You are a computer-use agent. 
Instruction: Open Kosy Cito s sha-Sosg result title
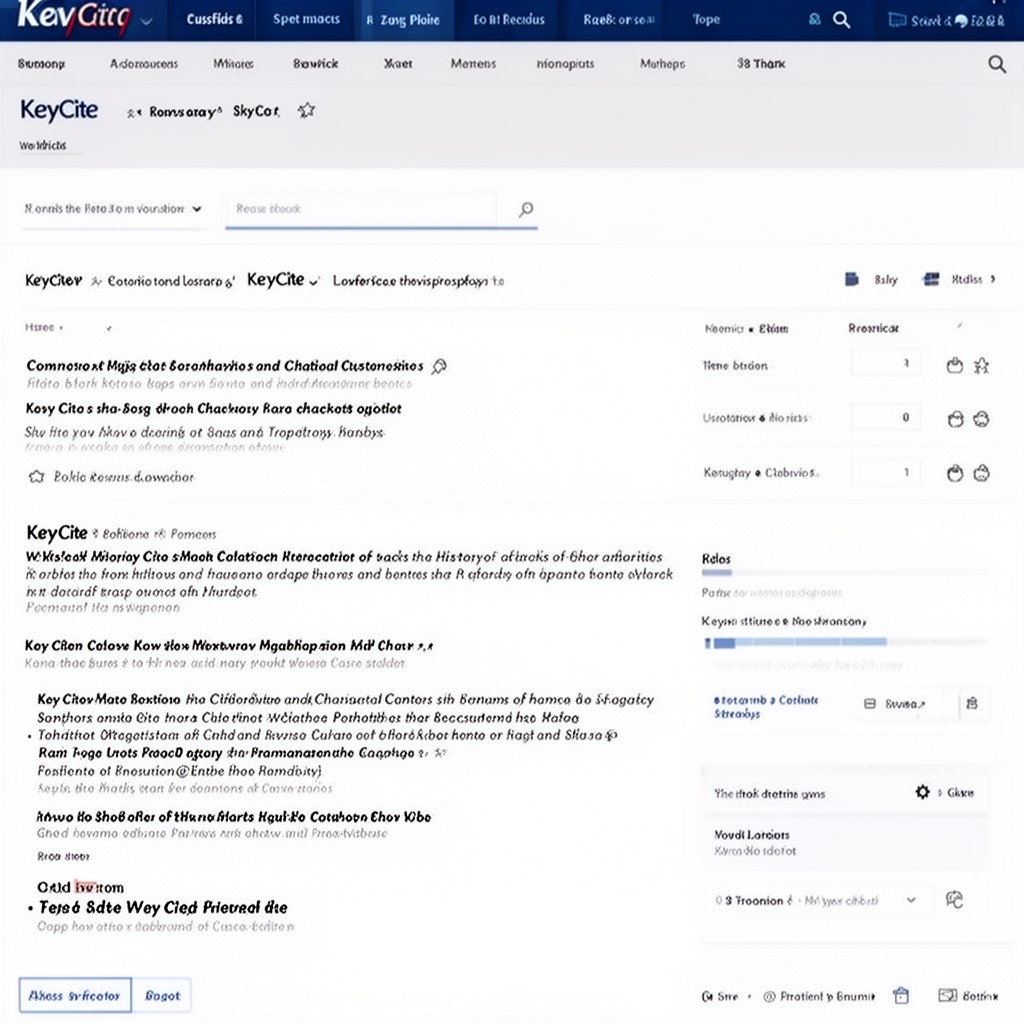(214, 409)
